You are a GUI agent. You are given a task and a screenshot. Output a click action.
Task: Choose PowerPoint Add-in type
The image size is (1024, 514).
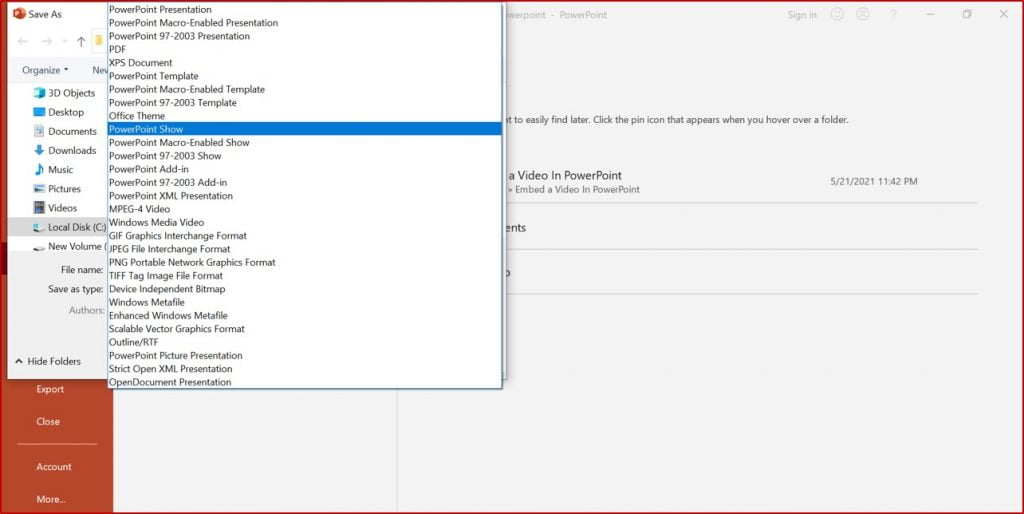pyautogui.click(x=304, y=169)
